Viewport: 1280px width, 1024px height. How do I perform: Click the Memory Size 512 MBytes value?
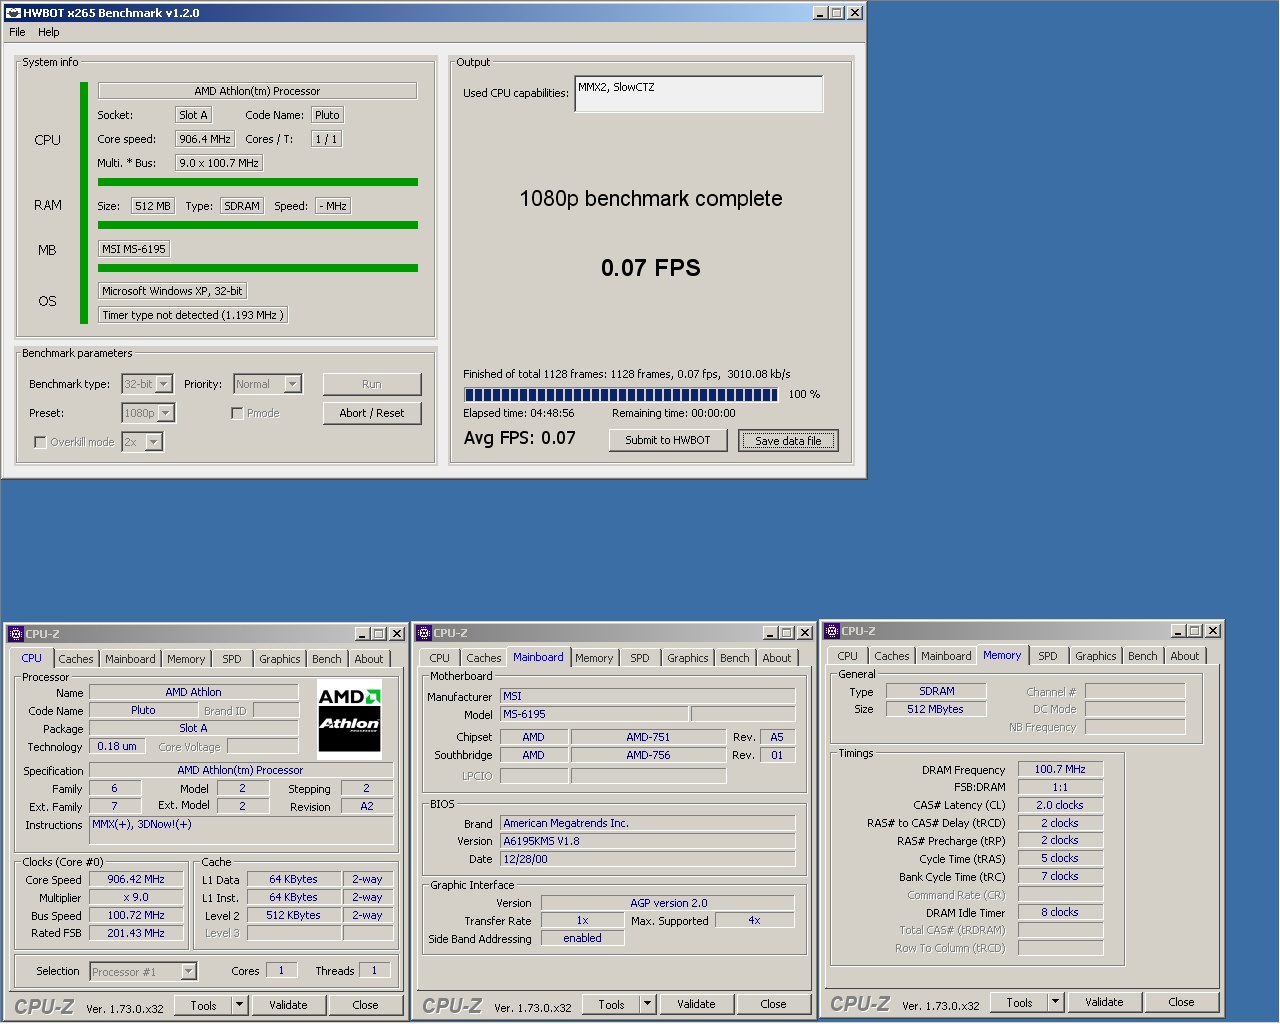coord(936,709)
